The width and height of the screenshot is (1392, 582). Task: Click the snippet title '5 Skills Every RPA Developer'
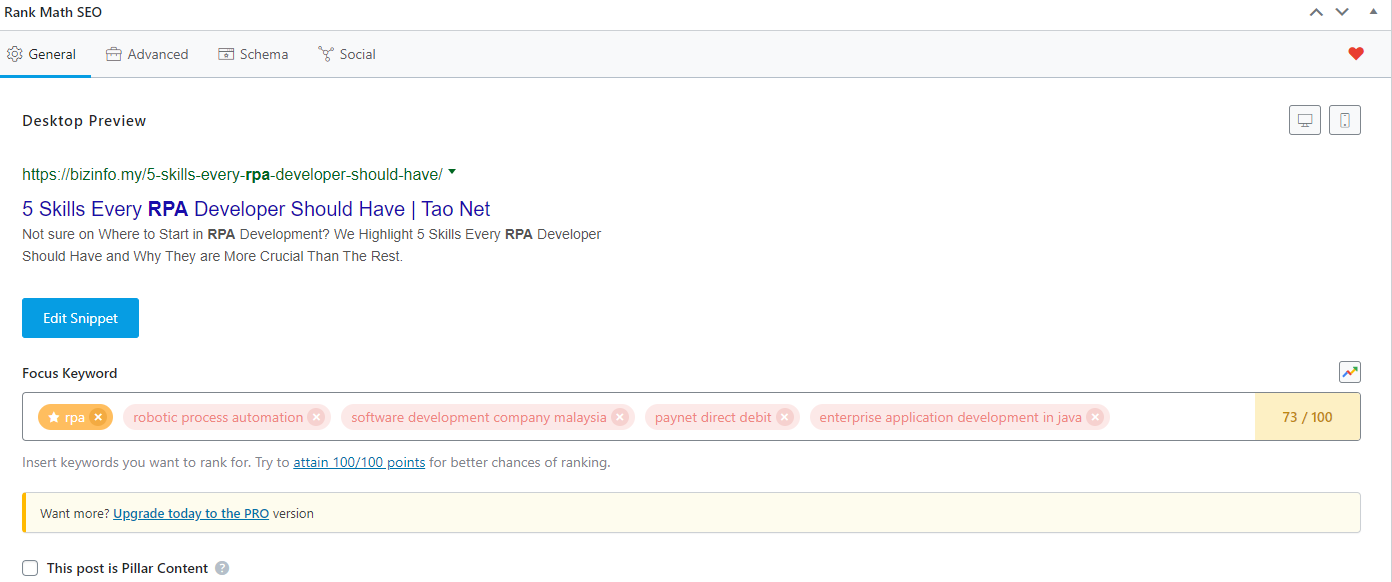pyautogui.click(x=256, y=209)
